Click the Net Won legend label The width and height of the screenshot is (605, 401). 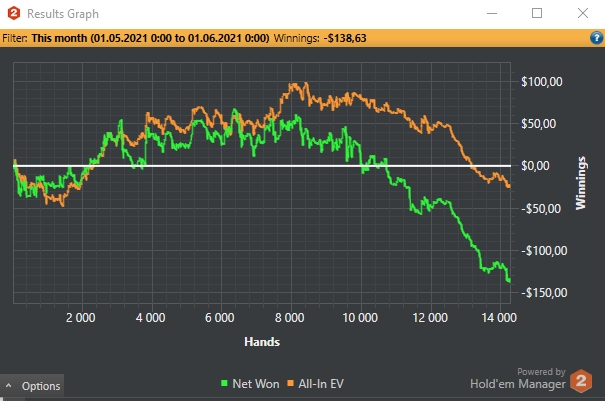[256, 384]
